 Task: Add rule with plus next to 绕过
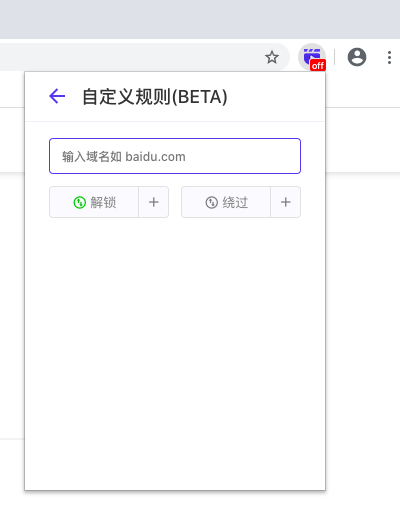(x=286, y=202)
